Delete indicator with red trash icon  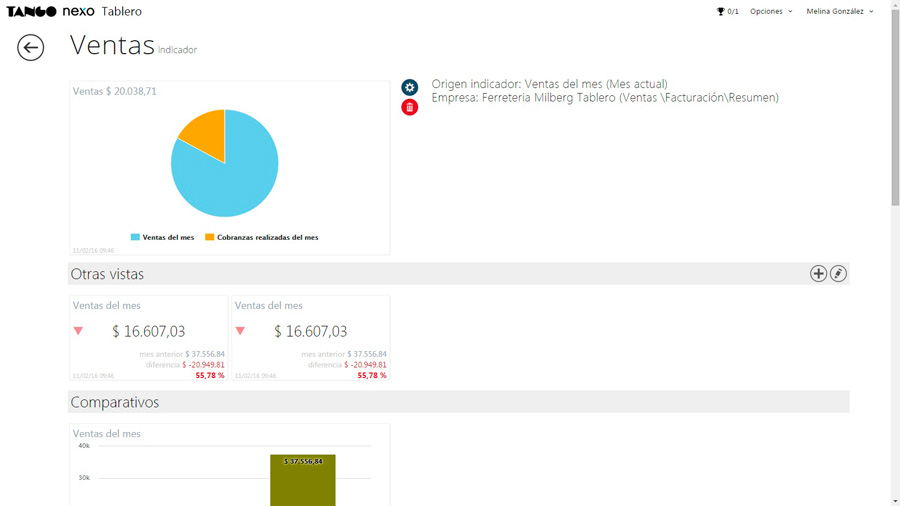409,107
